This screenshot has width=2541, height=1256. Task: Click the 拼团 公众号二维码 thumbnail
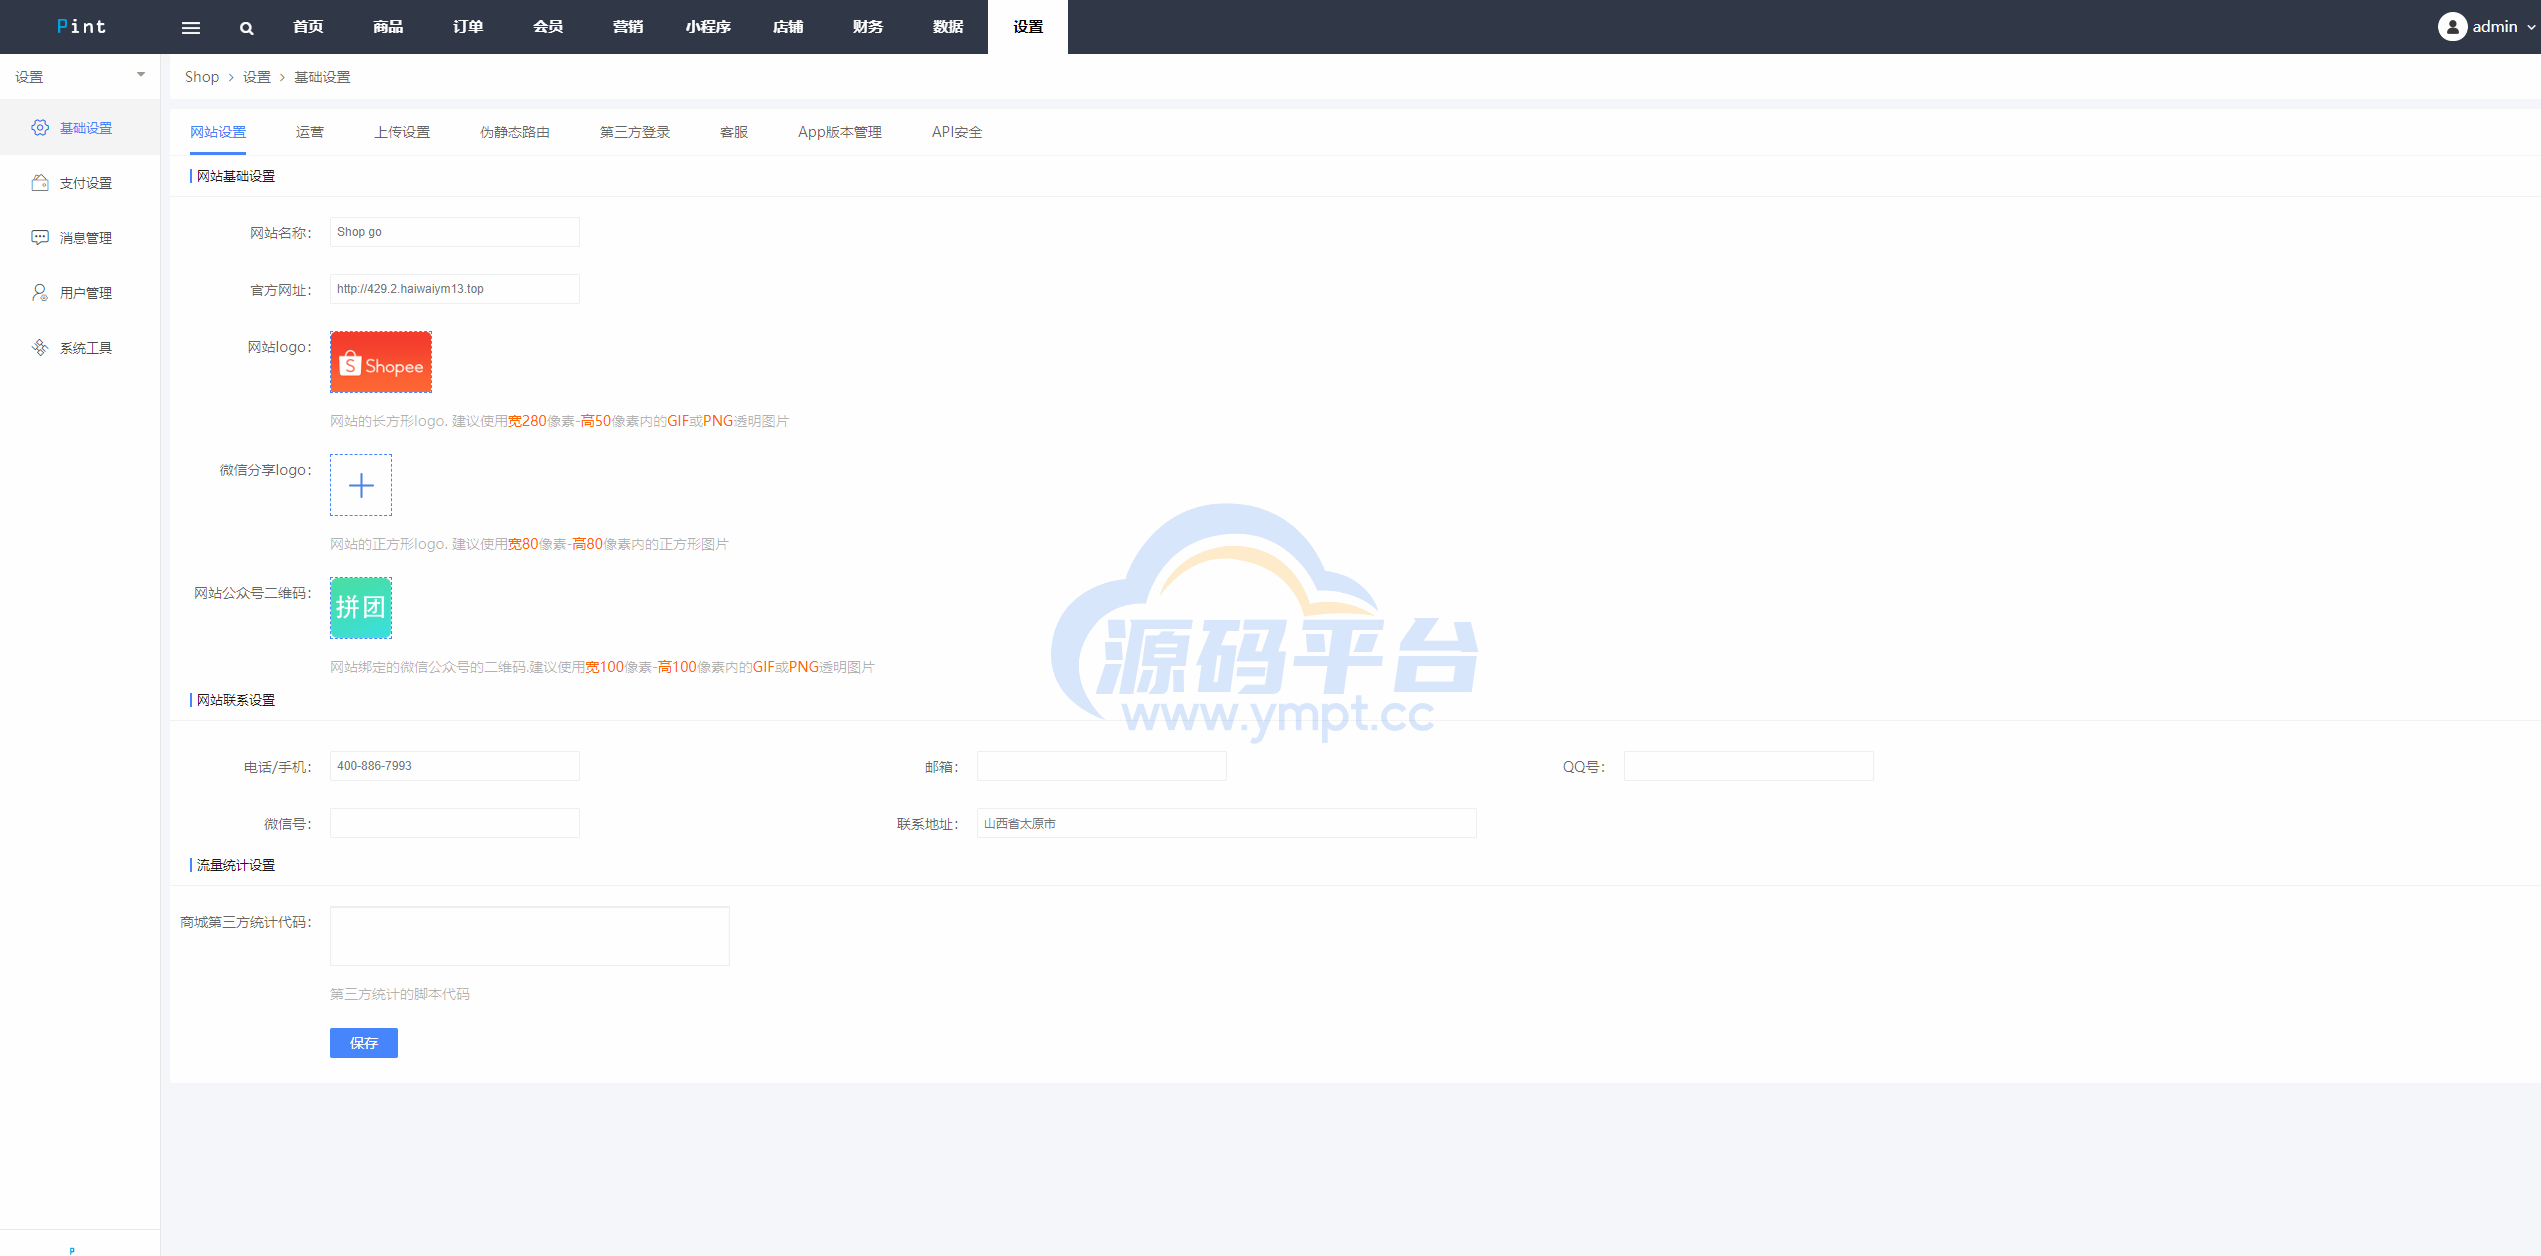[x=361, y=608]
